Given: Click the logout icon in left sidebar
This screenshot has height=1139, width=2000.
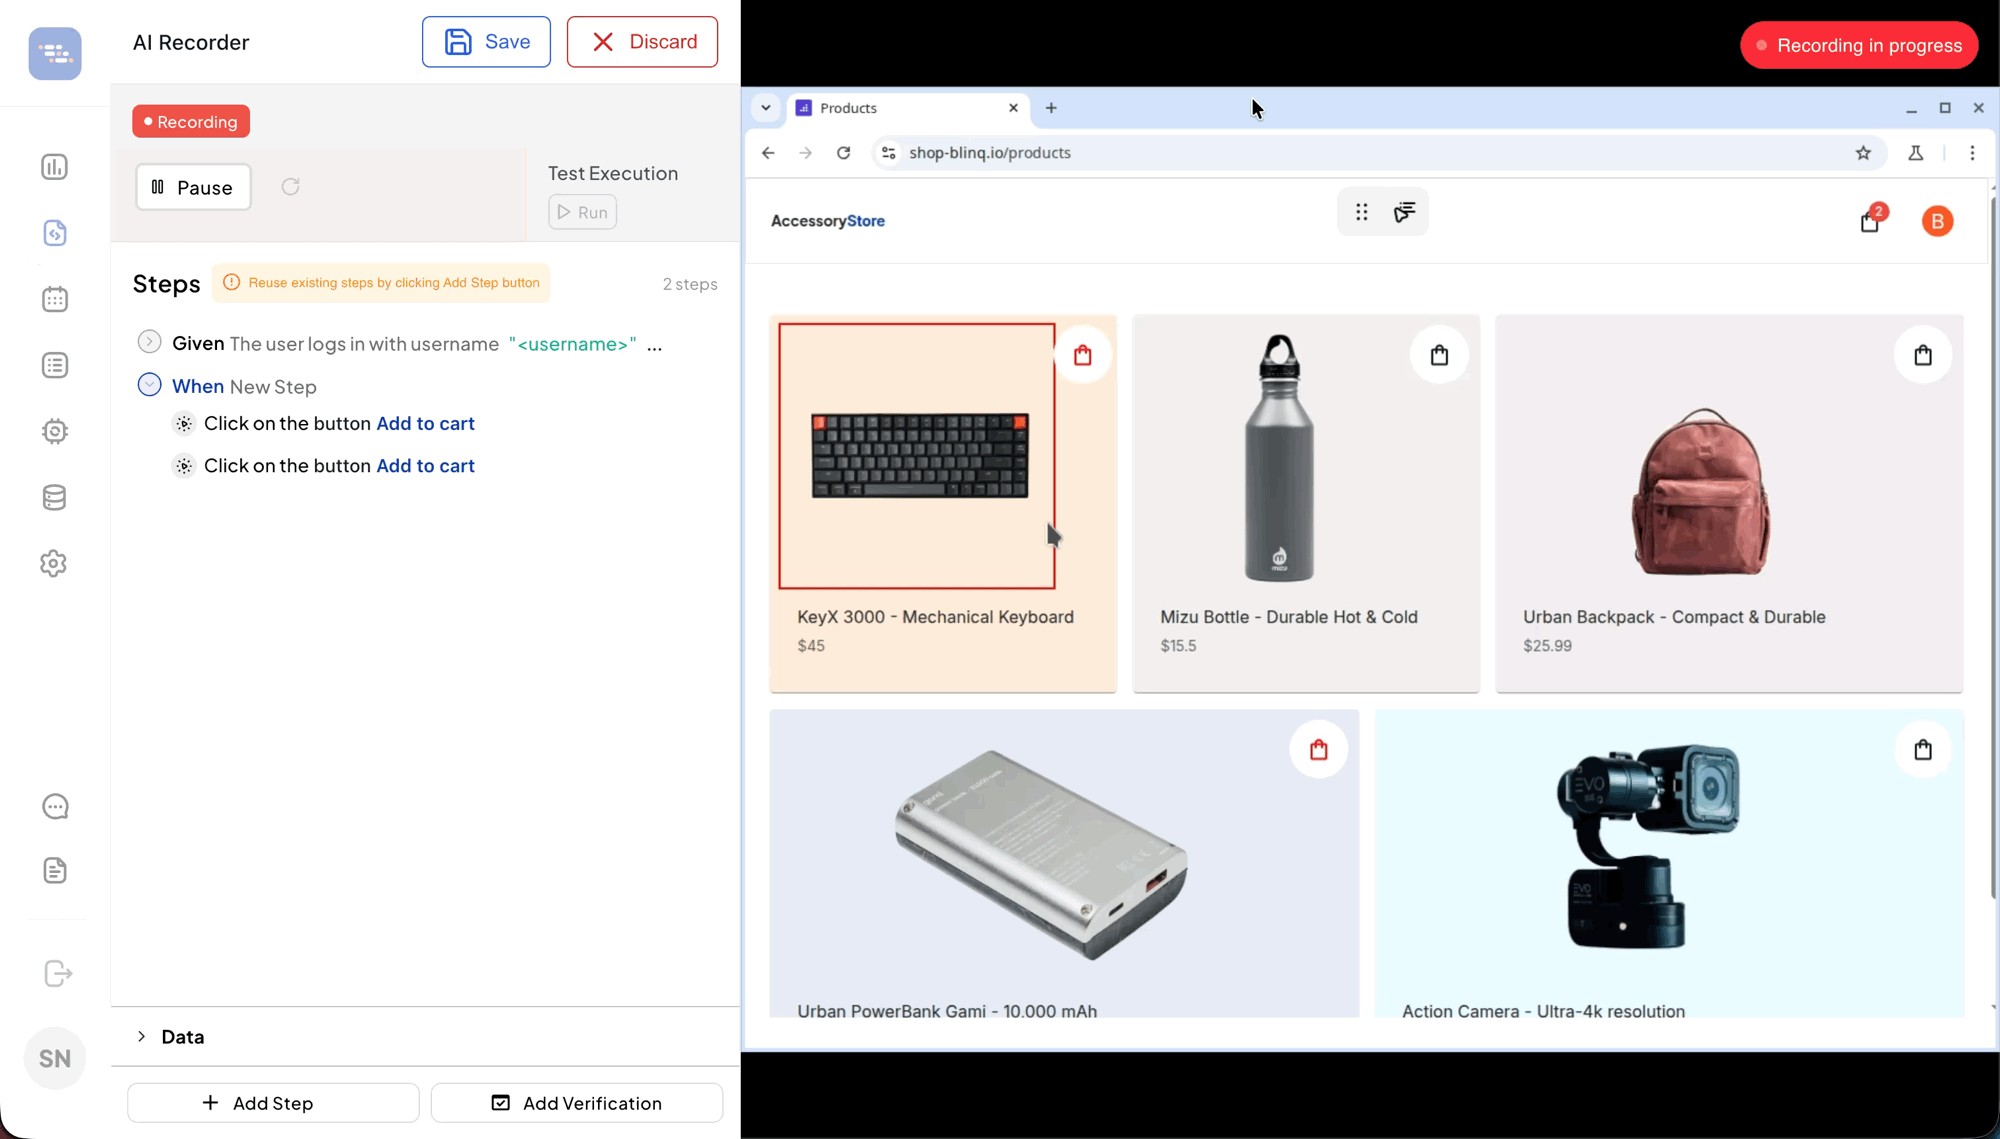Looking at the screenshot, I should coord(58,973).
